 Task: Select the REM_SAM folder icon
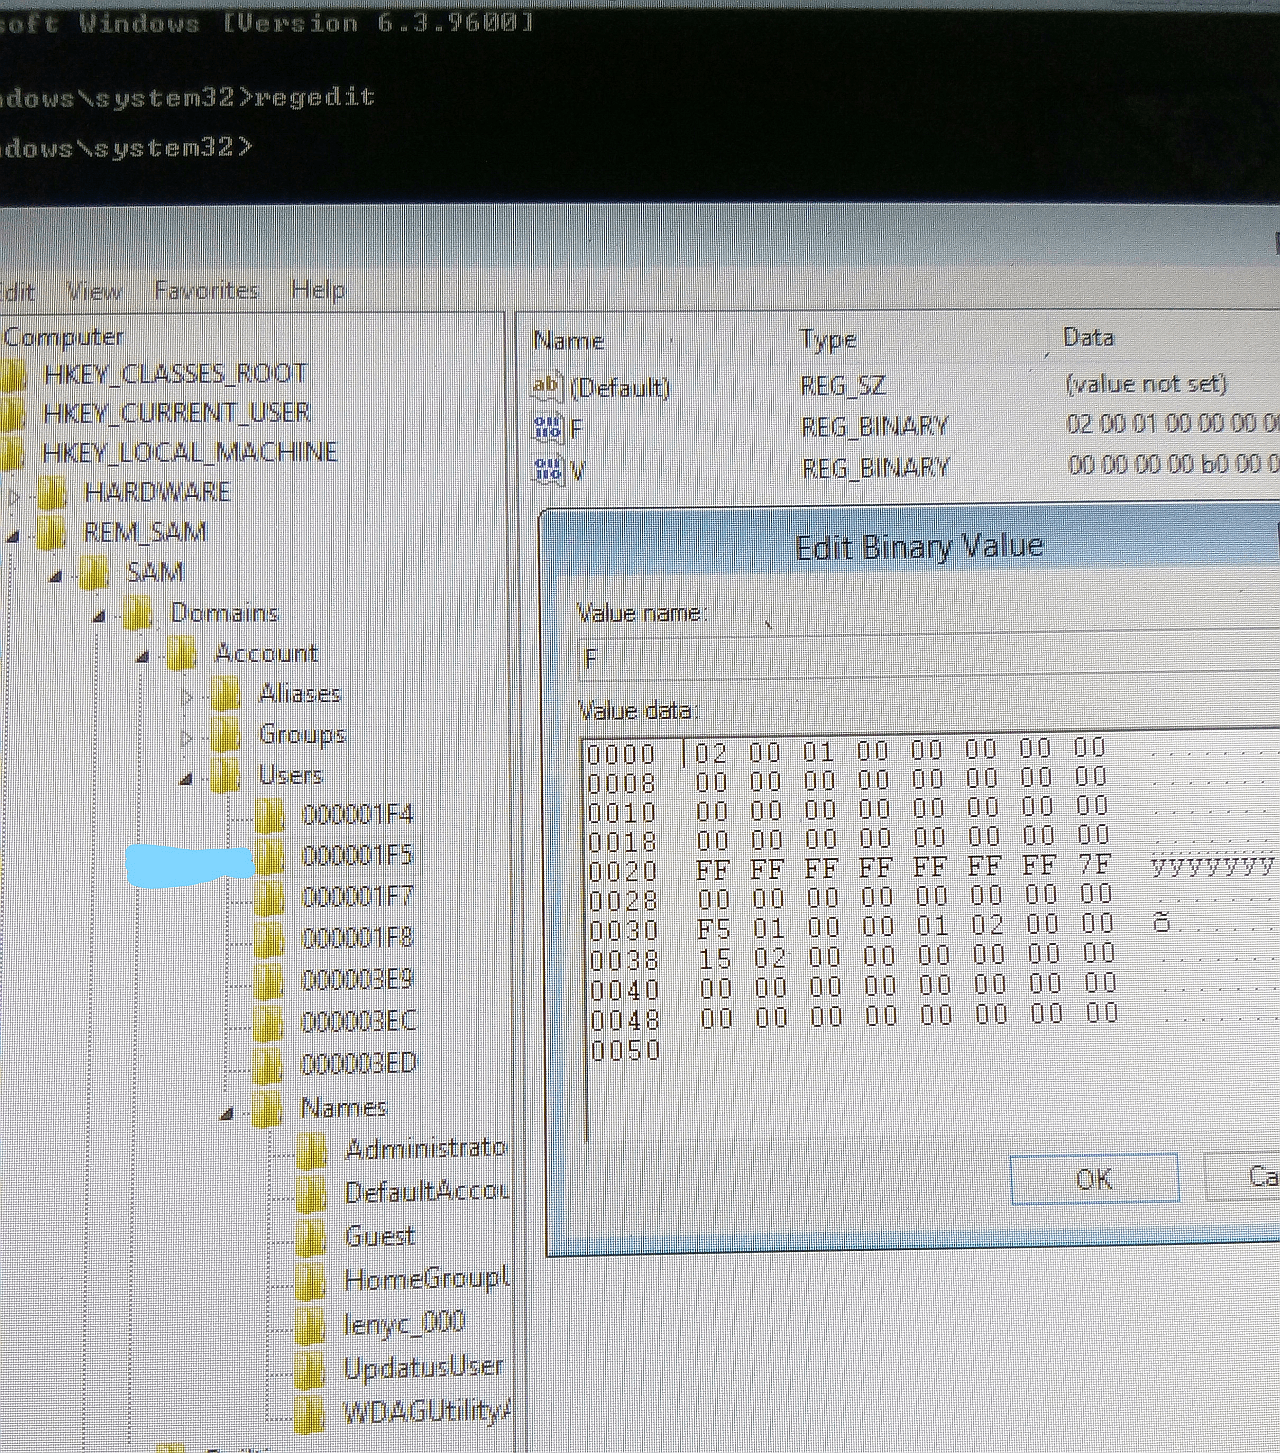tap(49, 532)
